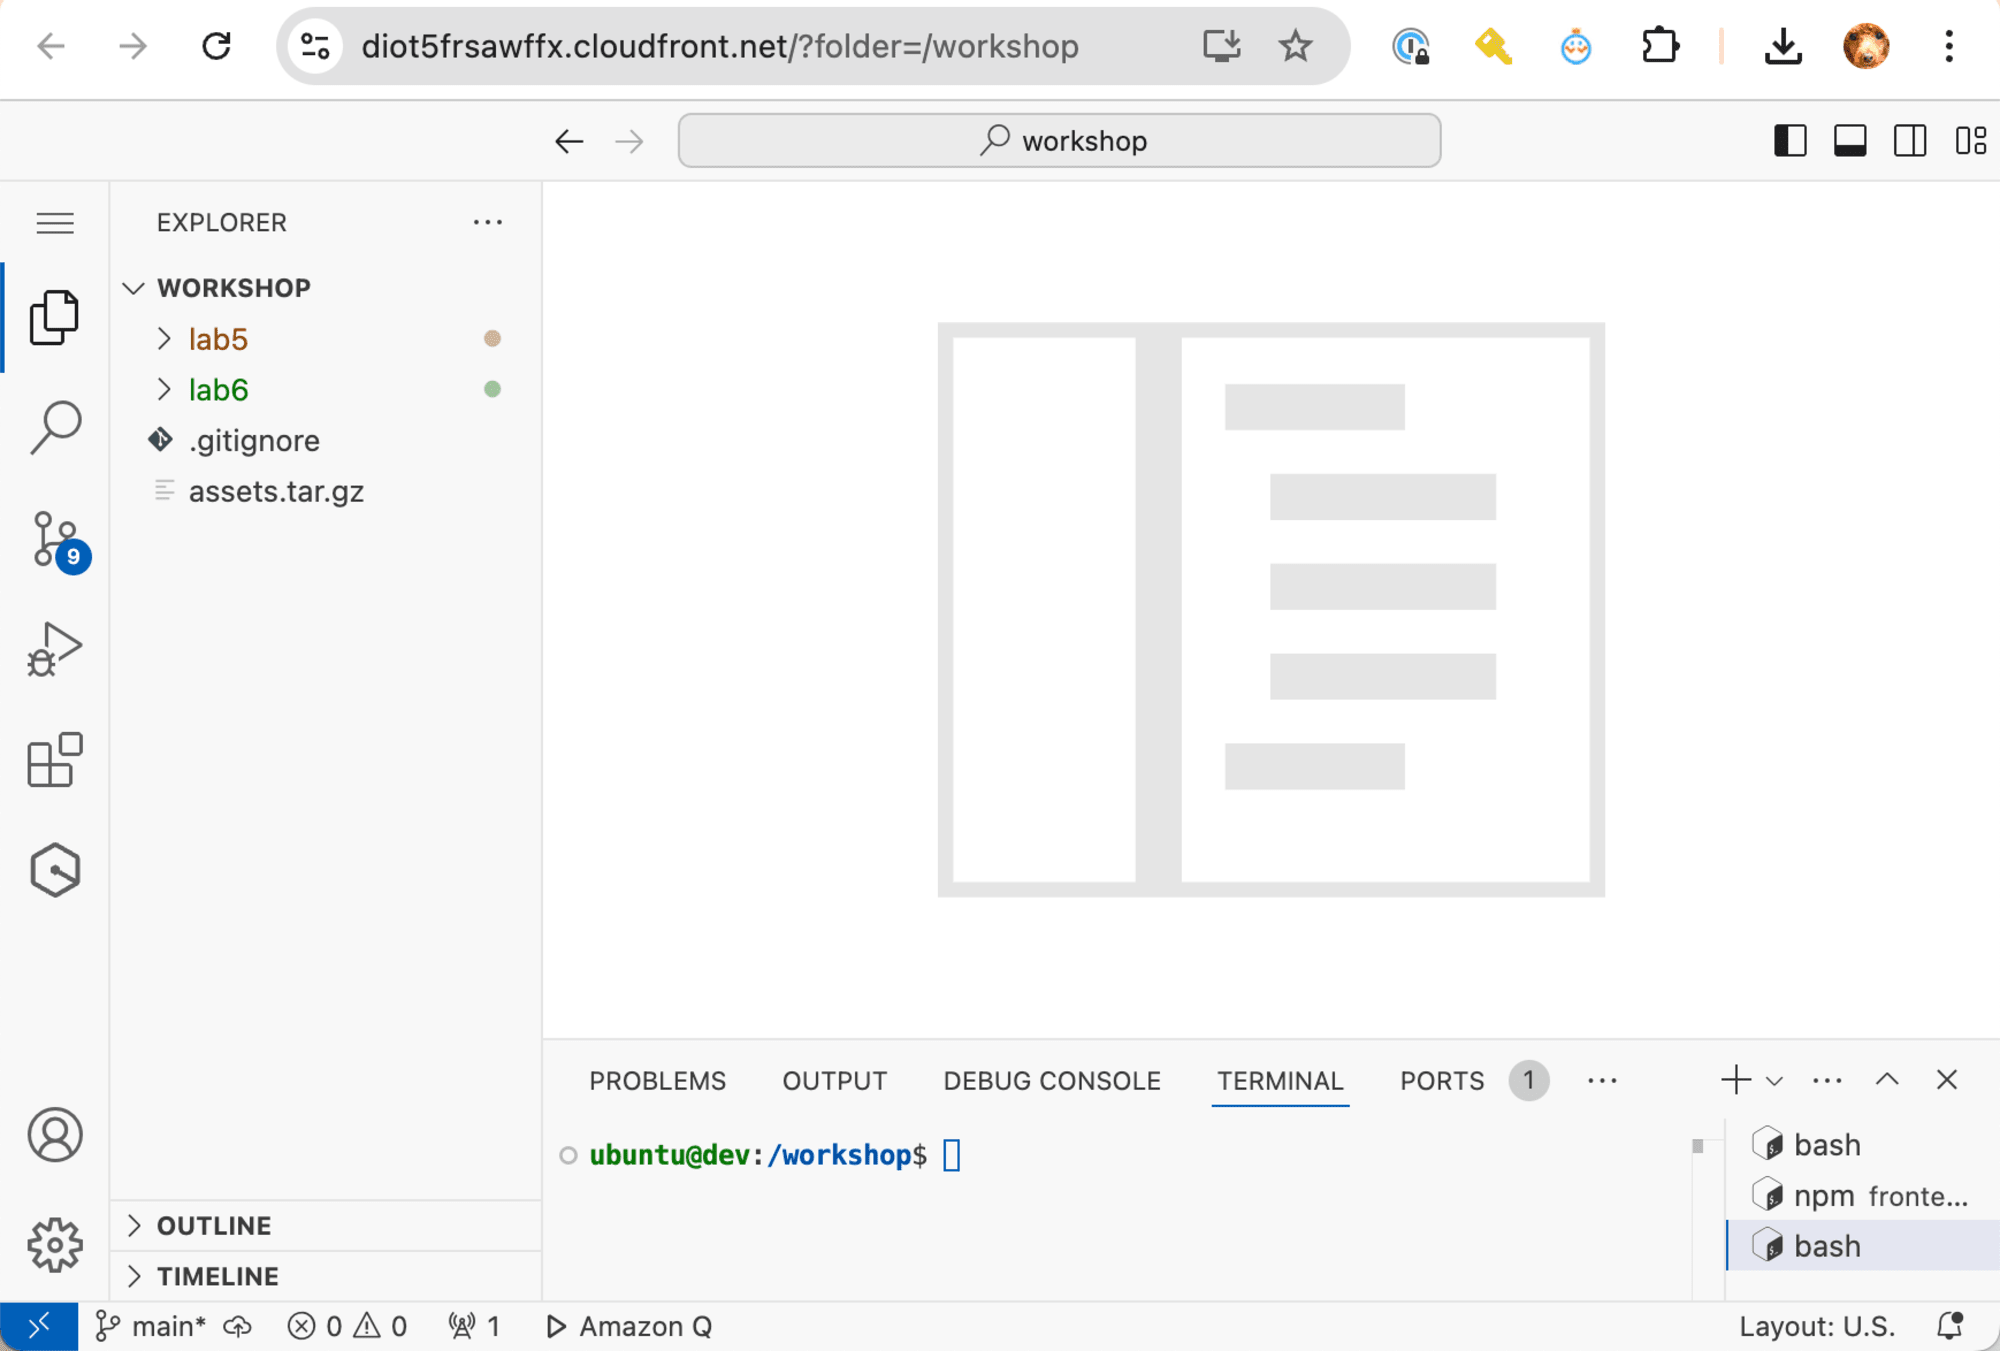Go back in editor navigation
This screenshot has height=1351, width=2000.
click(569, 141)
